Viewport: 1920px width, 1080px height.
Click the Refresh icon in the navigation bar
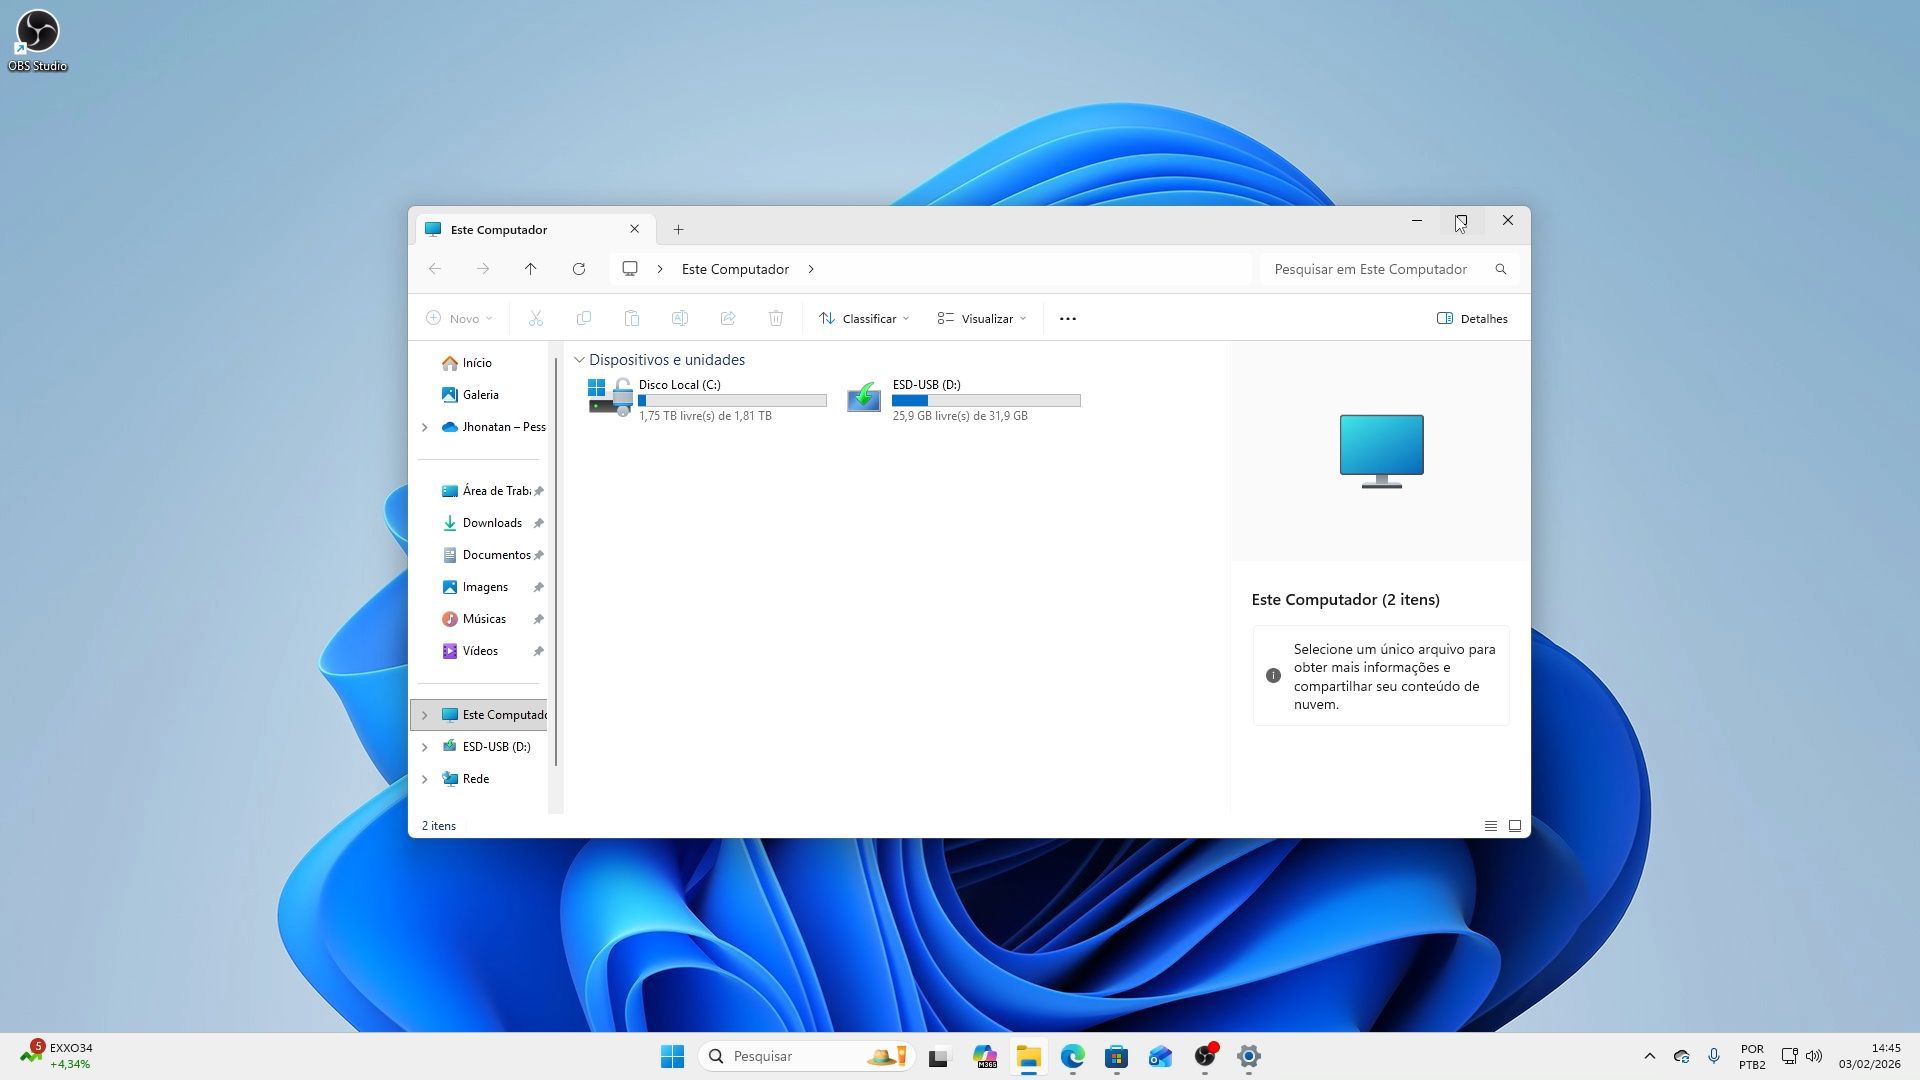coord(578,269)
